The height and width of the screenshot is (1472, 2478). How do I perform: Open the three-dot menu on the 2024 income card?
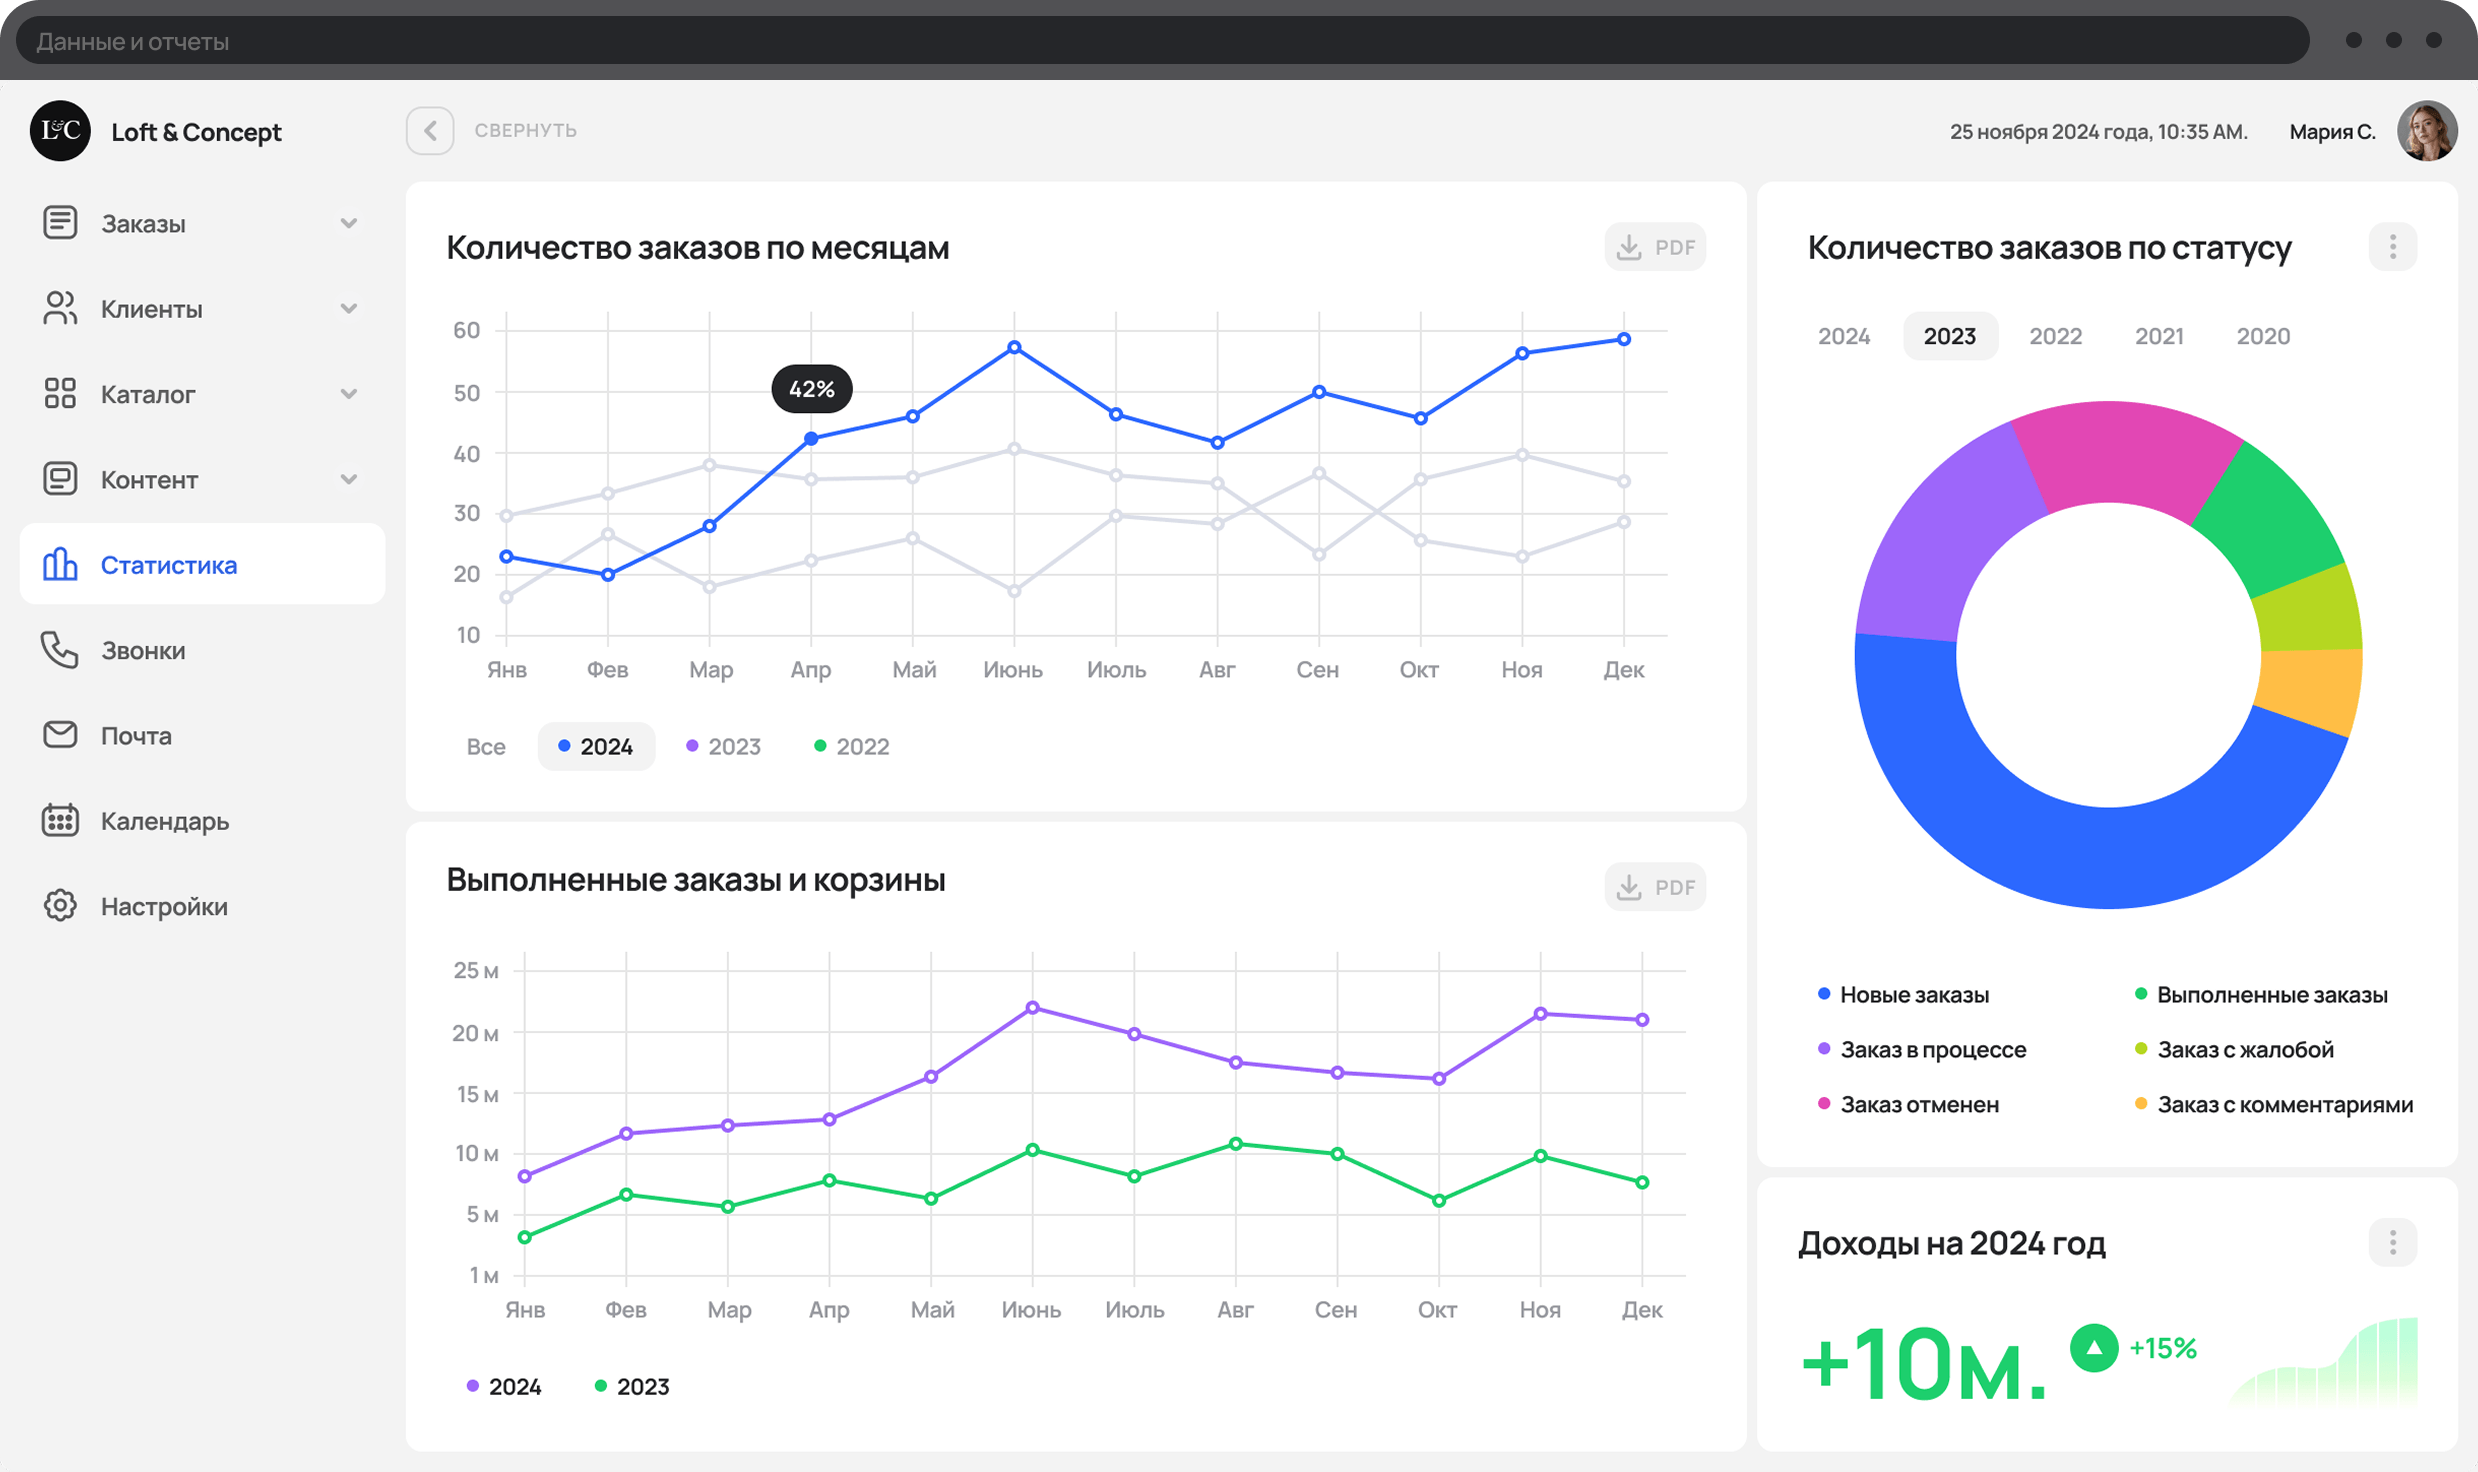[x=2392, y=1242]
